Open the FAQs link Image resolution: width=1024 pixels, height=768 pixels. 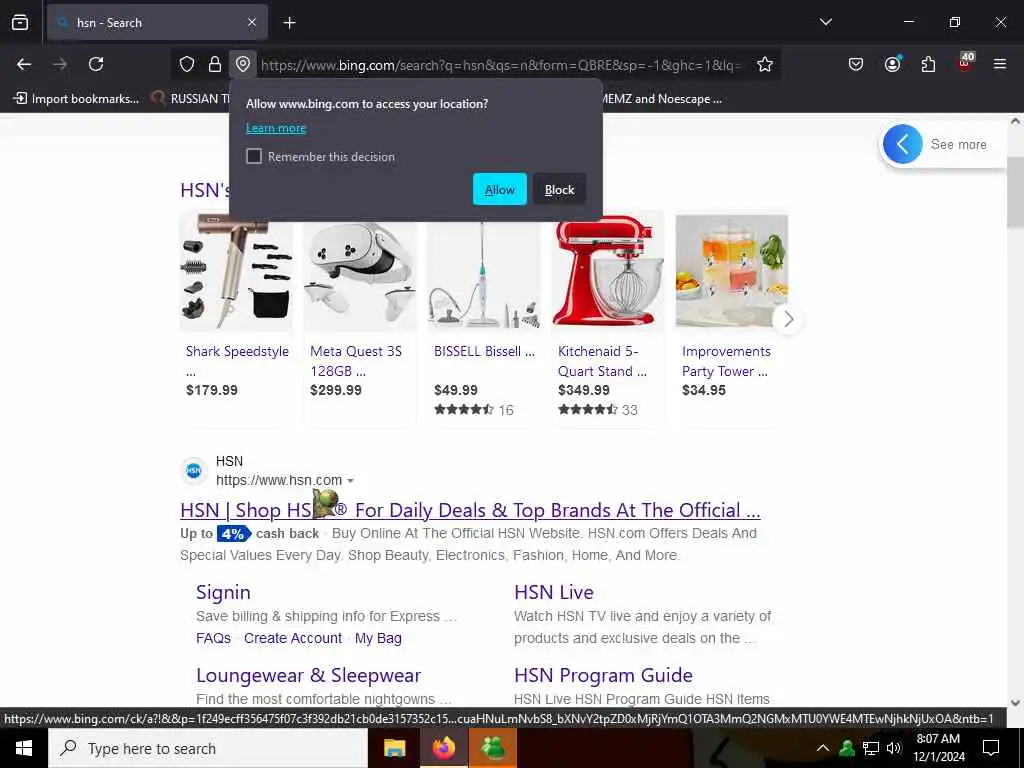[214, 638]
